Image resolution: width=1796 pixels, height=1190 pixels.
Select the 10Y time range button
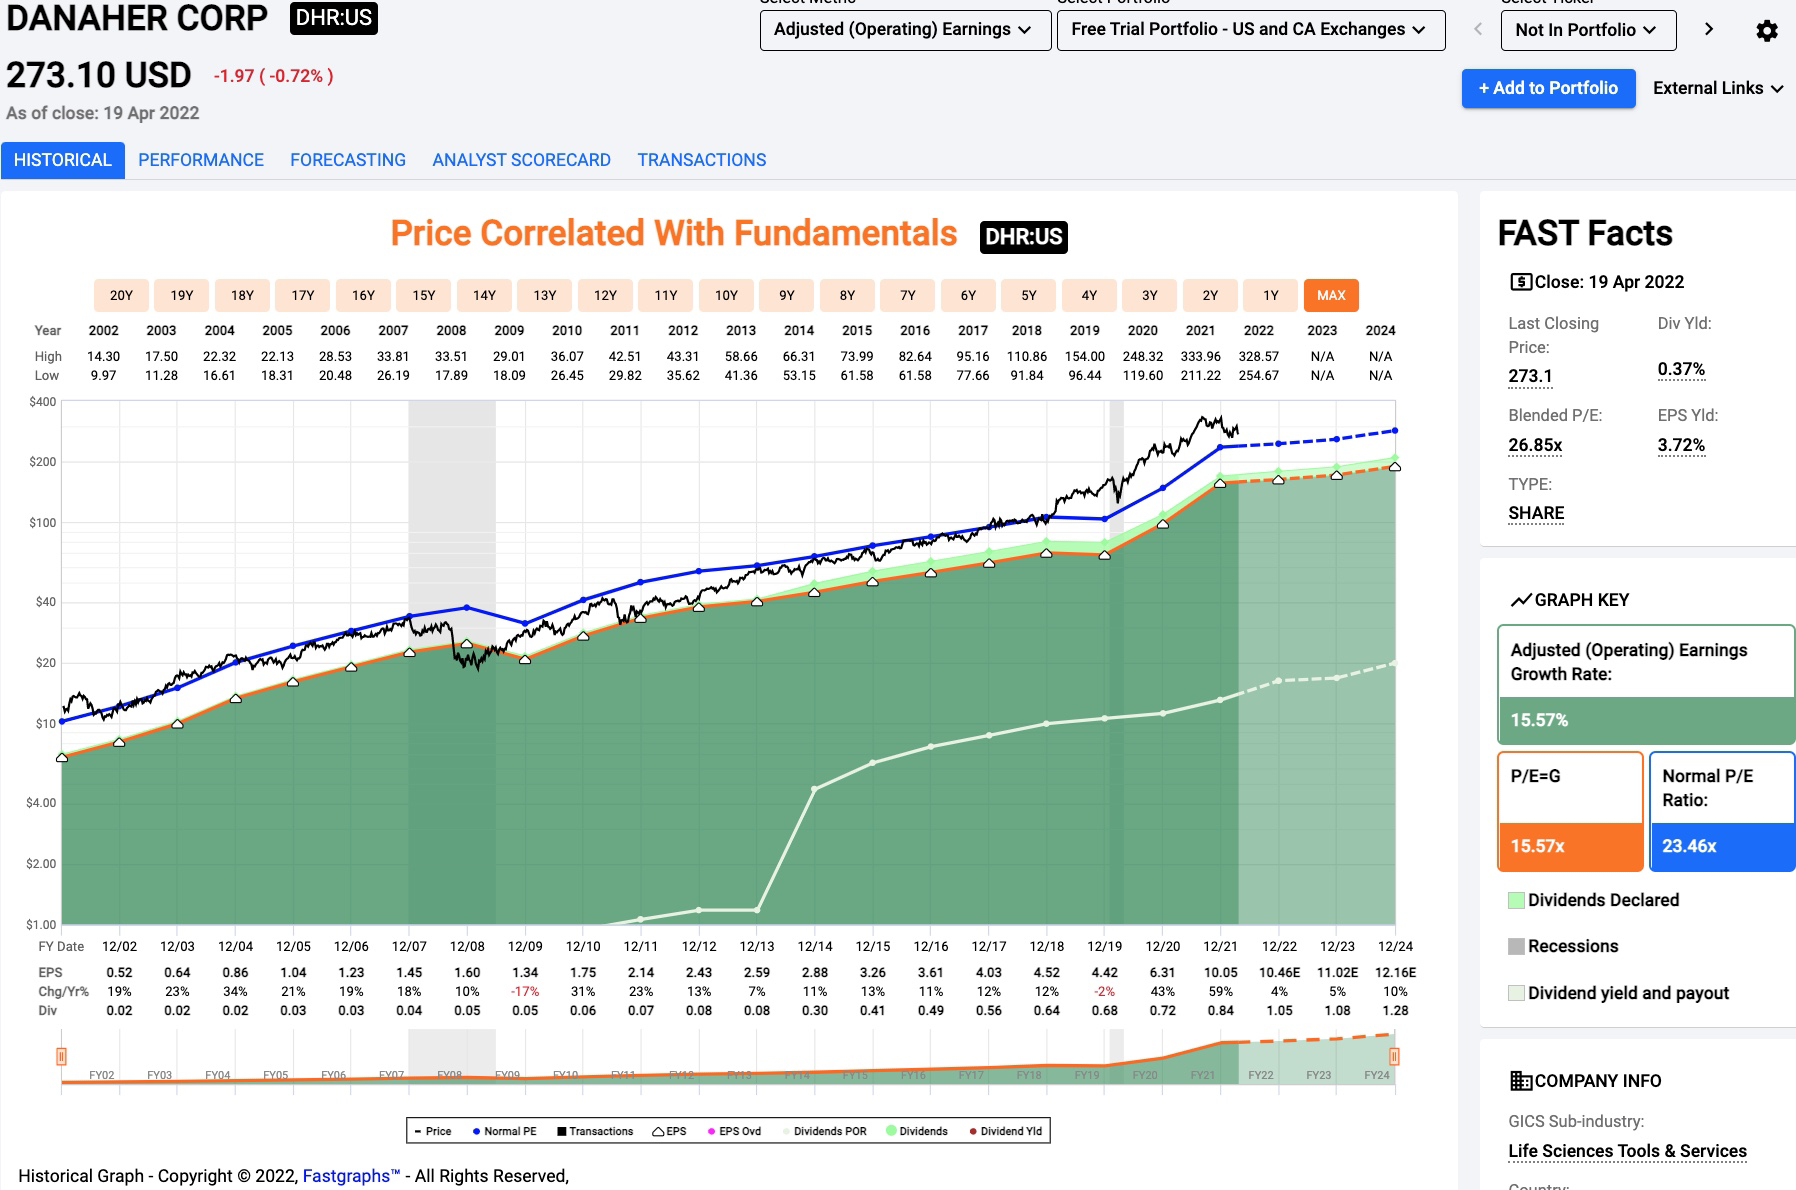[726, 295]
